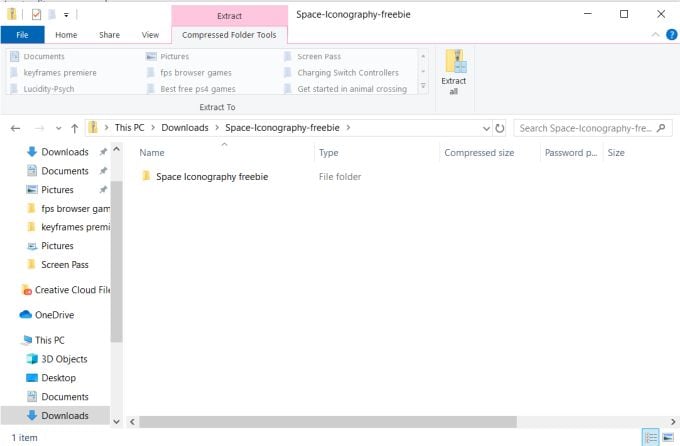Switch to the View ribbon tab

coord(150,35)
